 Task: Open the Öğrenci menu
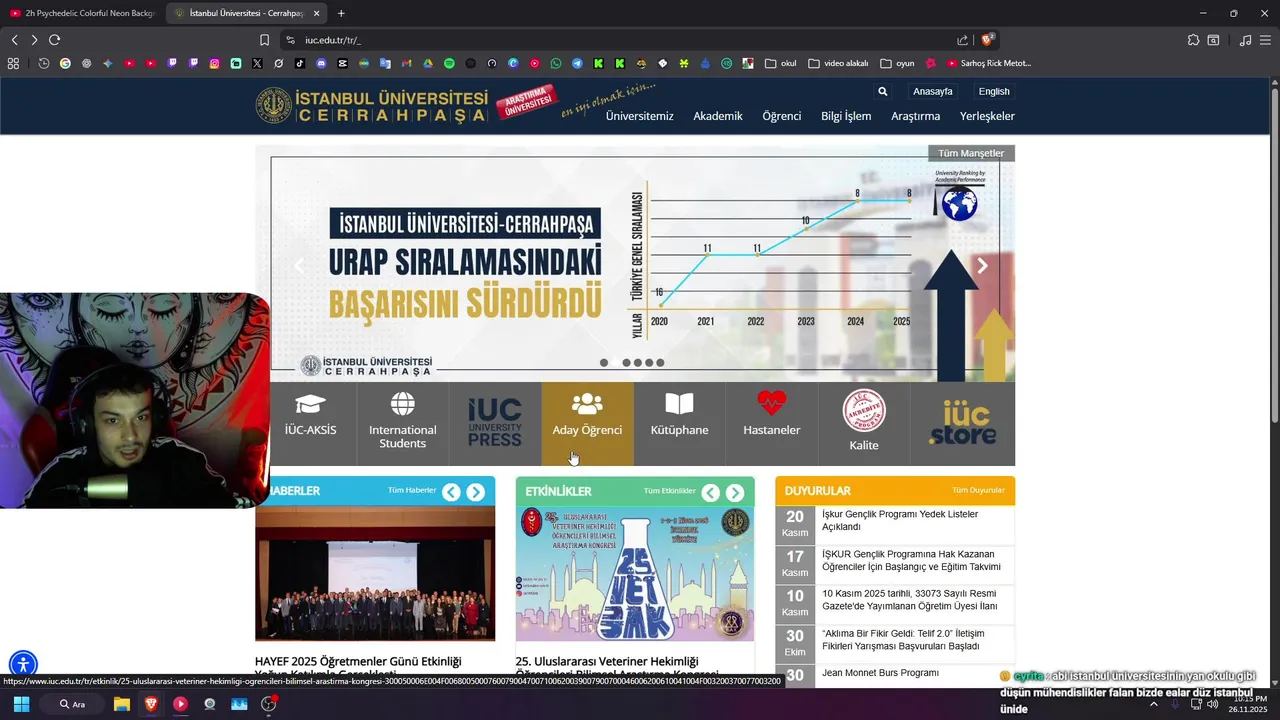(x=782, y=116)
